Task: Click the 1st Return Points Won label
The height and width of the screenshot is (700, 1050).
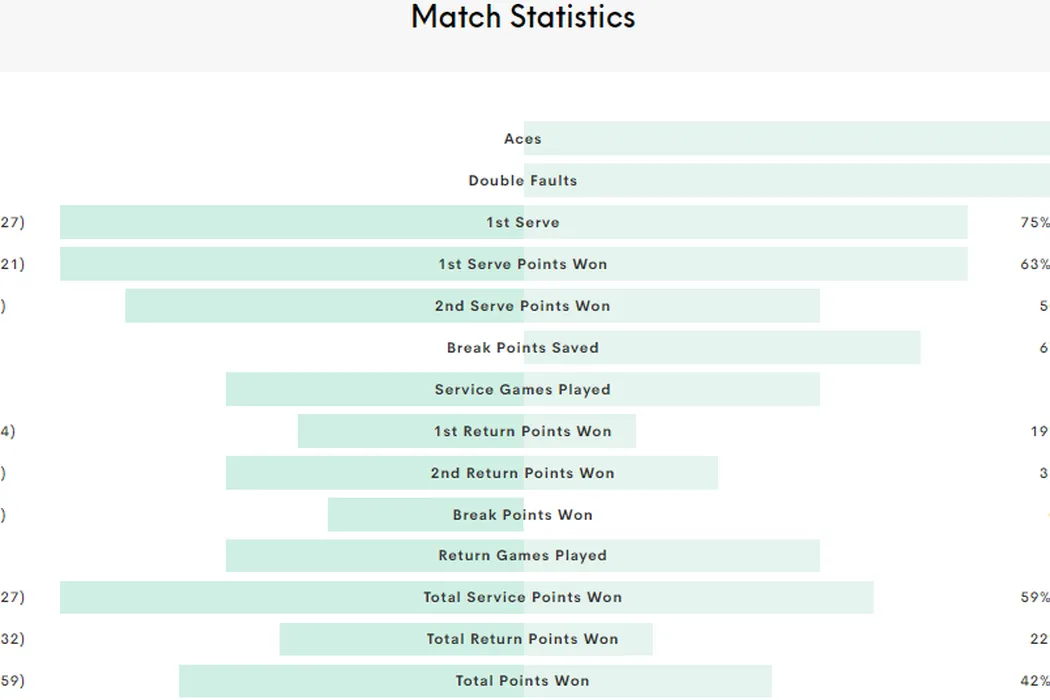Action: point(523,432)
